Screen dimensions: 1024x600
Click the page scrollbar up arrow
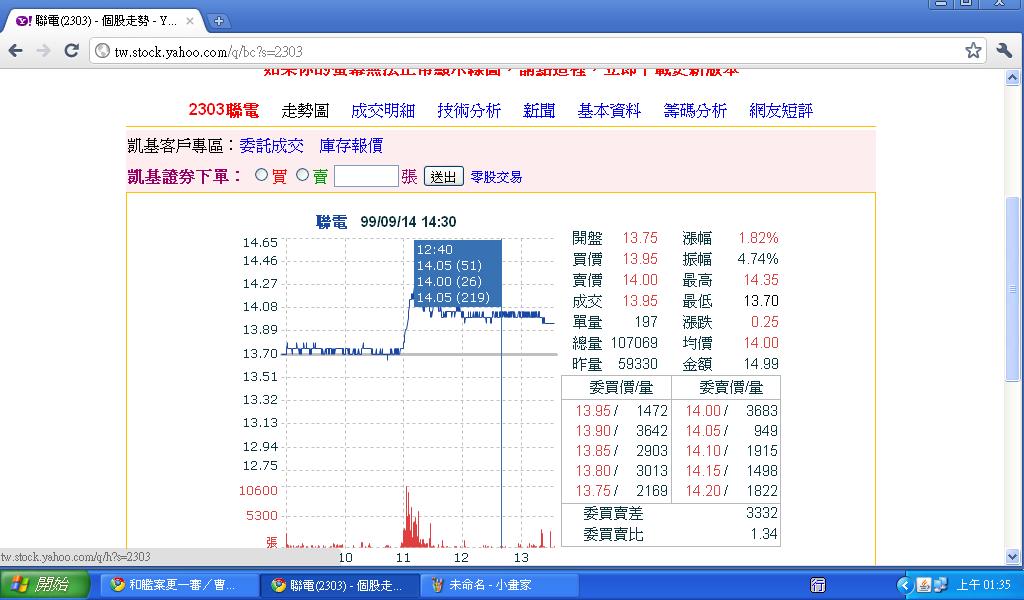coord(1012,78)
